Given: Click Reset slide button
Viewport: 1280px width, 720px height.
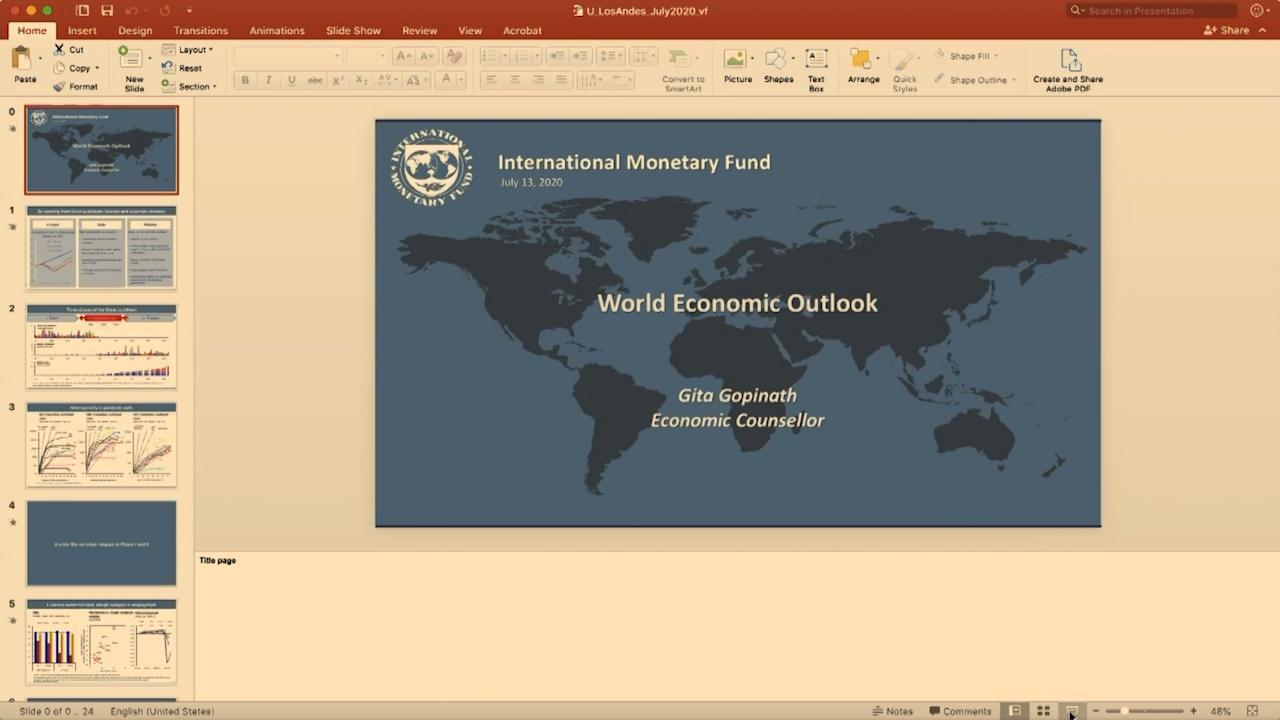Looking at the screenshot, I should tap(183, 68).
